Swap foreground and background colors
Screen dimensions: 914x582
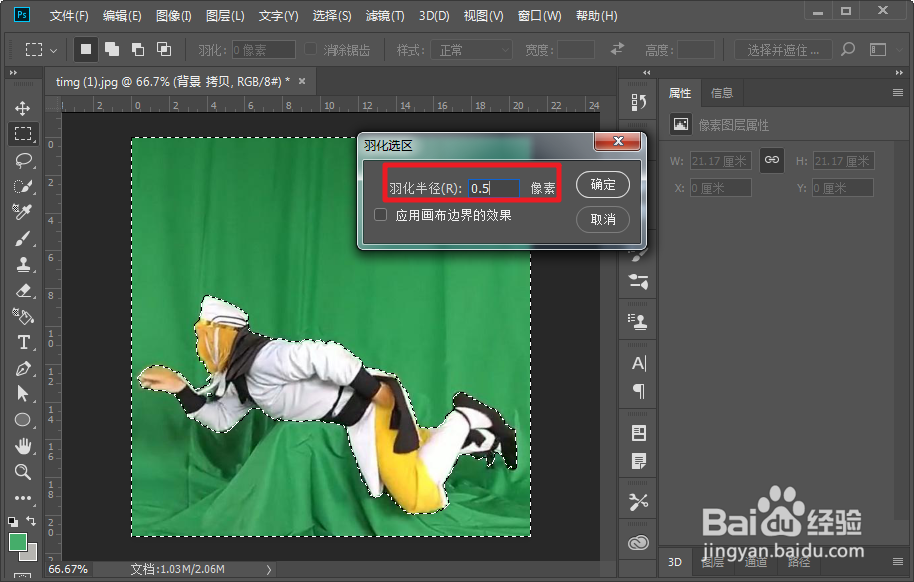click(31, 521)
